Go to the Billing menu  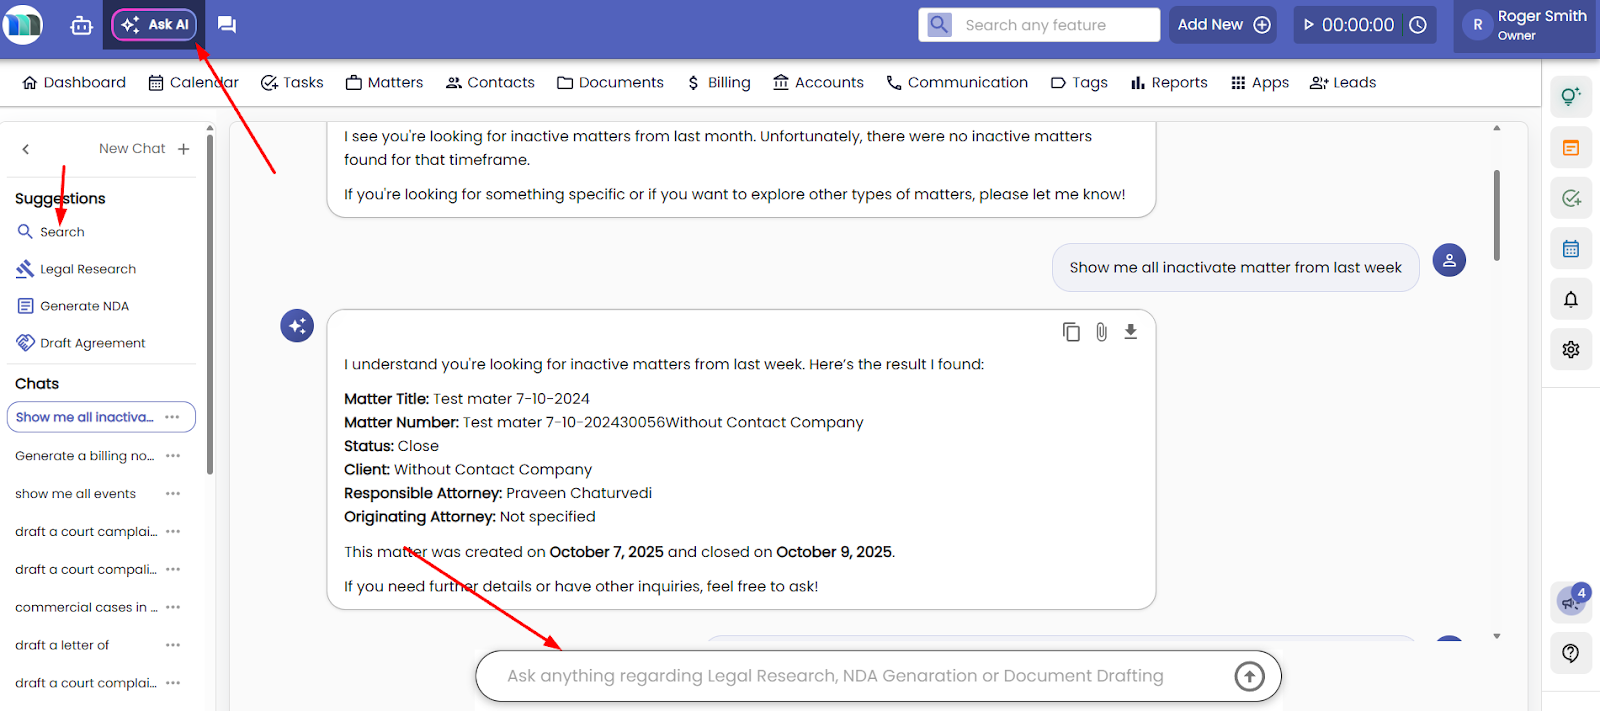click(x=719, y=83)
